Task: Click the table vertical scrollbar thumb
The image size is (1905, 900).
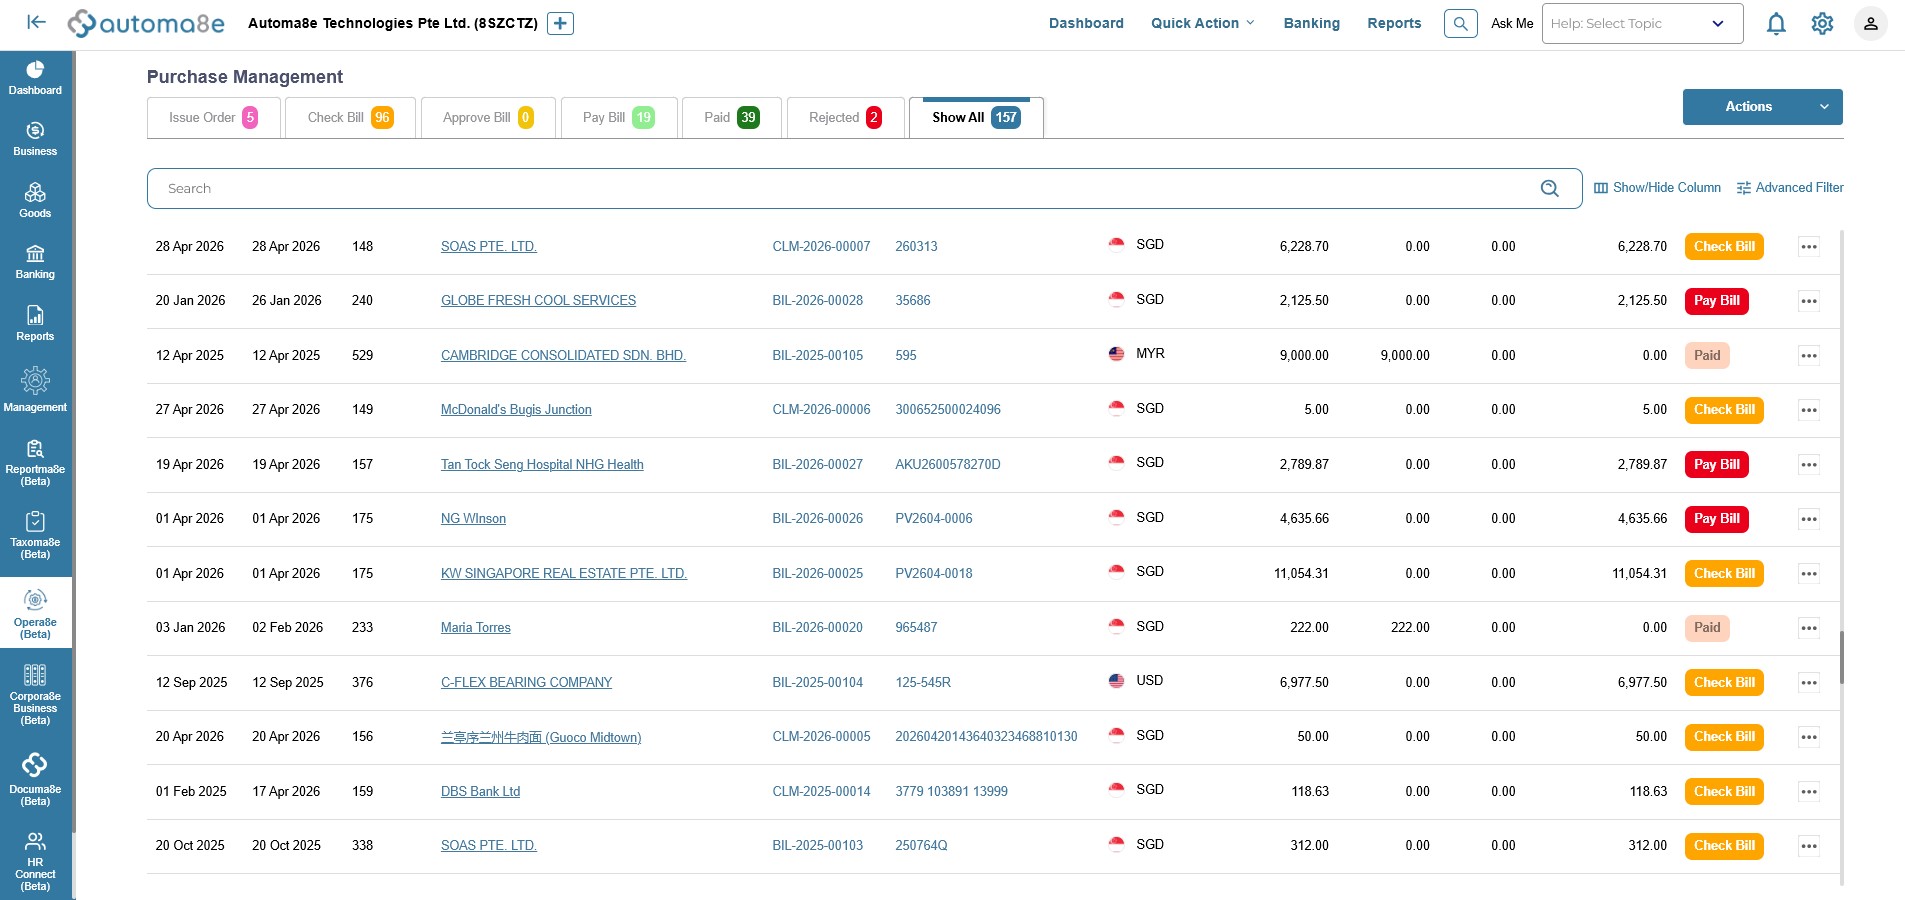Action: (x=1841, y=657)
